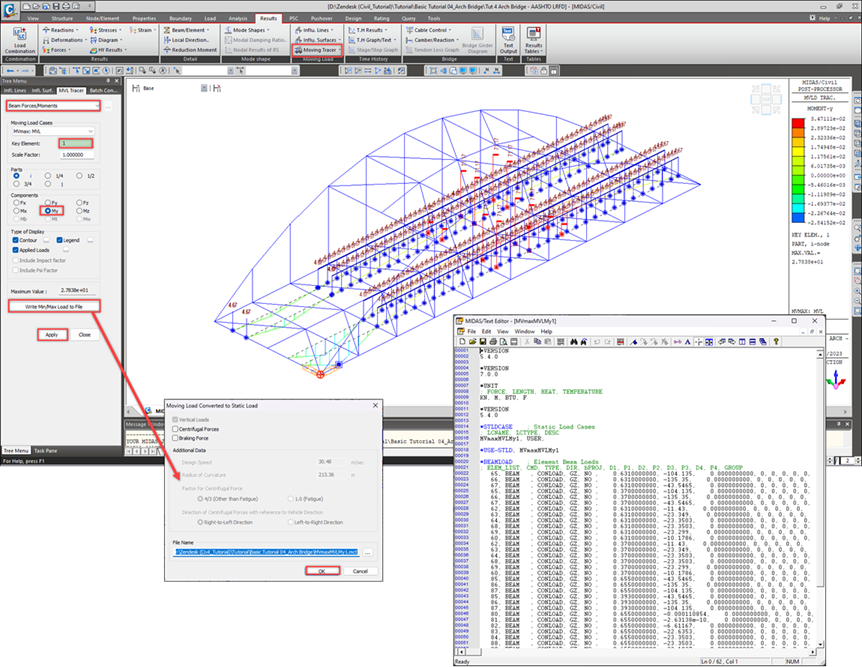Click the Find Next icon in Text Editor
The height and width of the screenshot is (667, 862).
[x=584, y=342]
